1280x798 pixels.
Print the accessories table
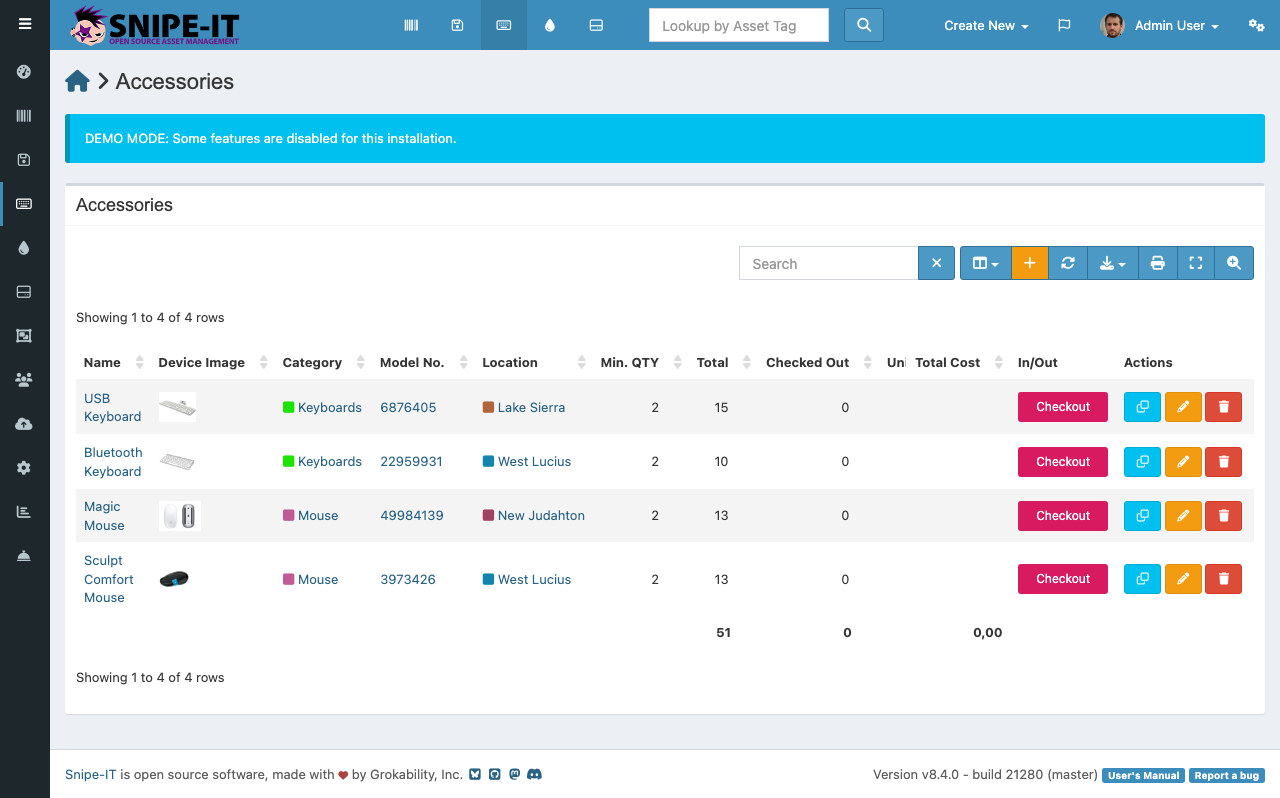[x=1158, y=263]
